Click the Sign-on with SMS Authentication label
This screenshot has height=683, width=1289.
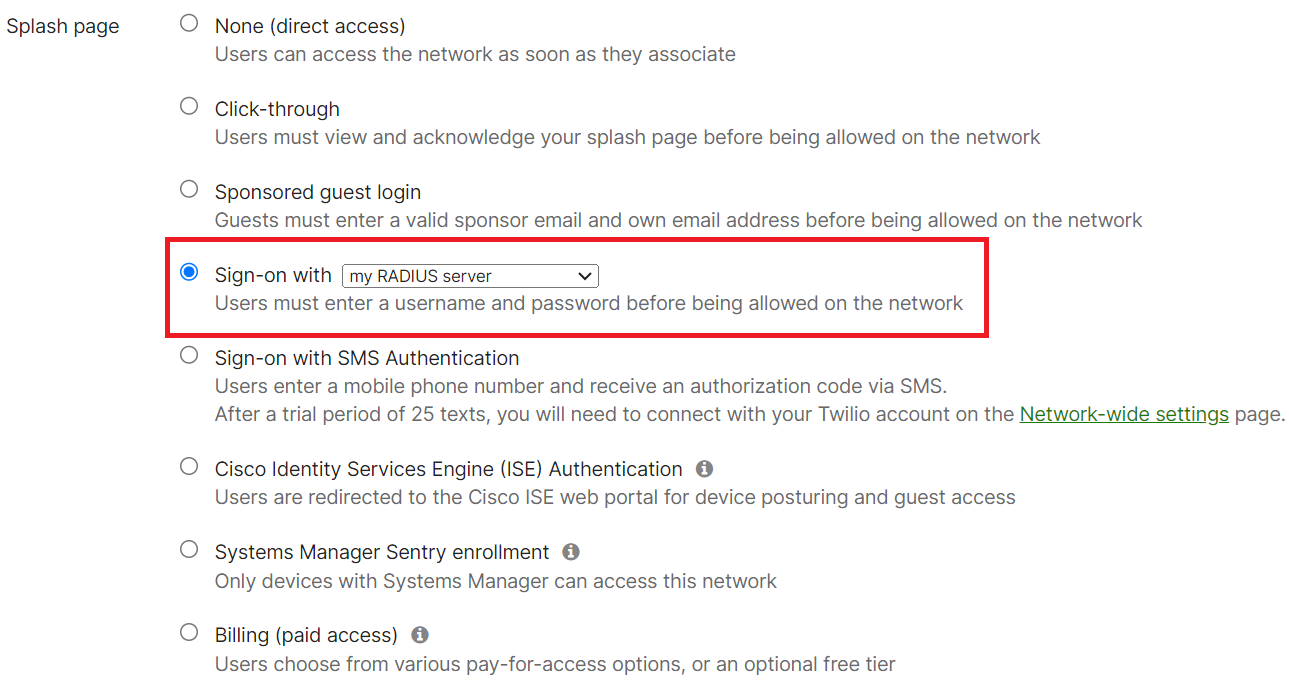point(366,358)
